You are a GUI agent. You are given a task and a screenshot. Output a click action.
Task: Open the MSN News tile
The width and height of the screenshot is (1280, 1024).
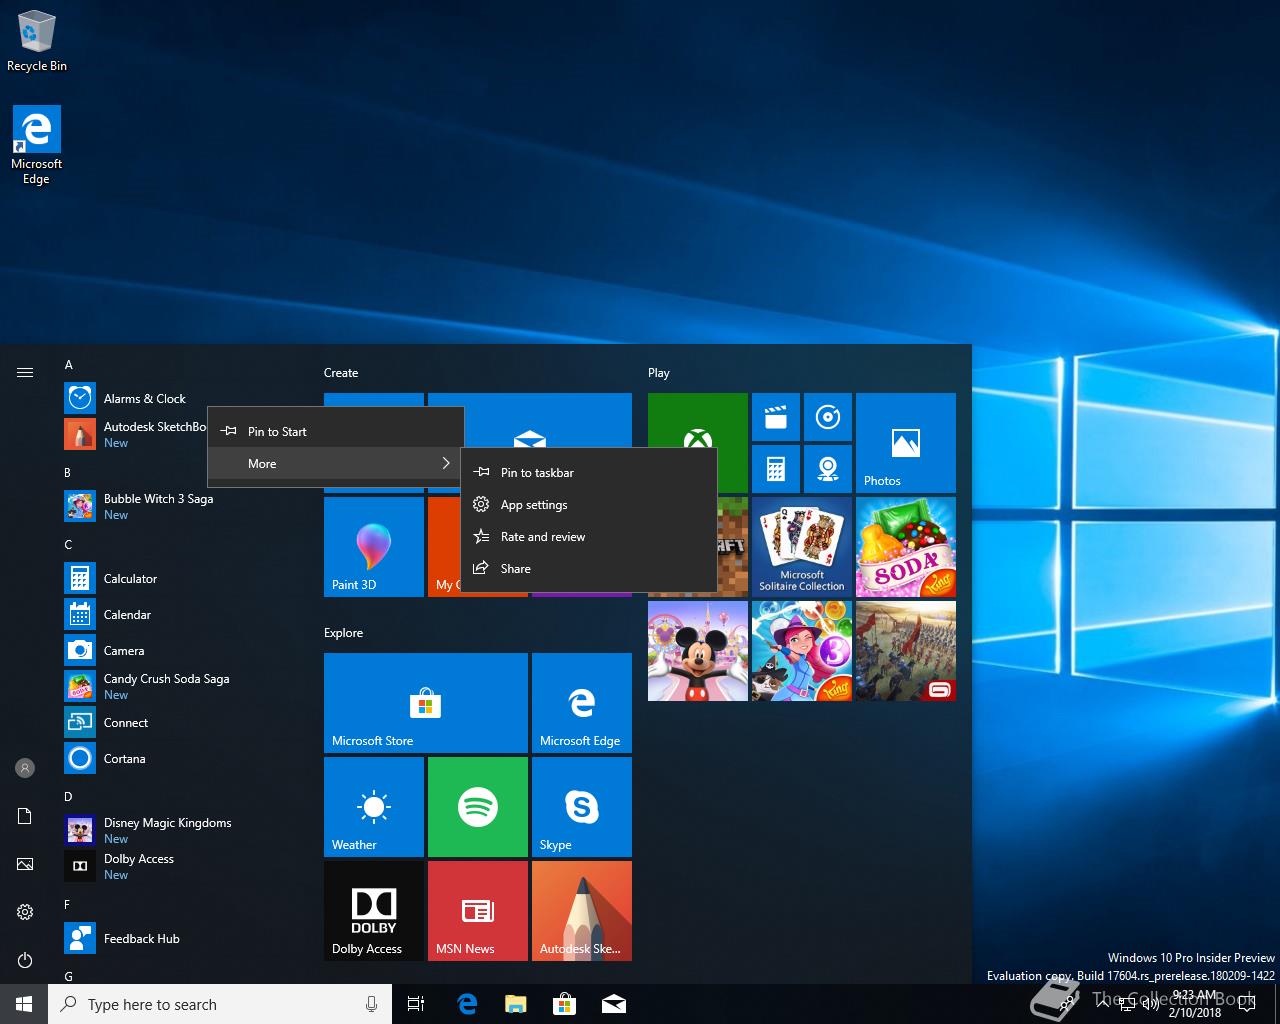pyautogui.click(x=478, y=911)
